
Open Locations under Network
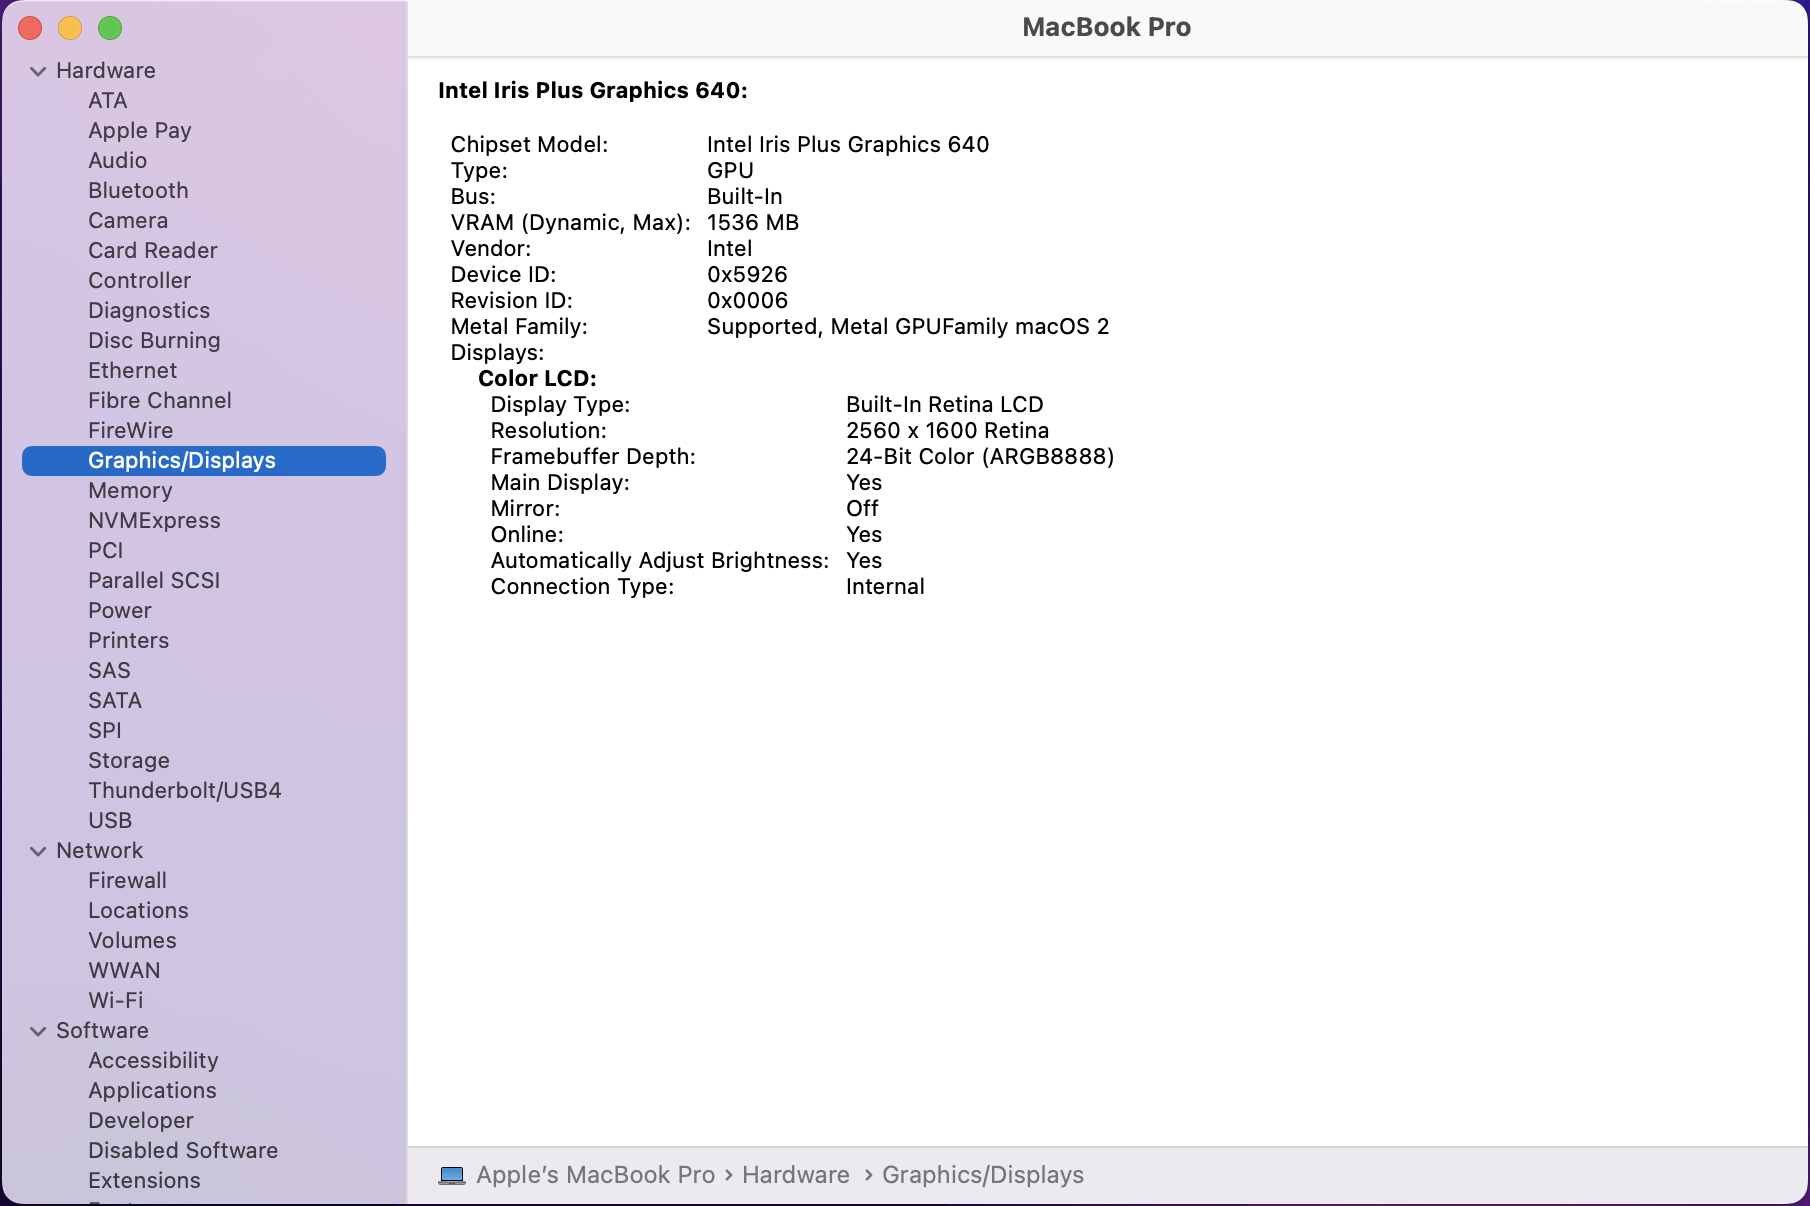point(138,911)
